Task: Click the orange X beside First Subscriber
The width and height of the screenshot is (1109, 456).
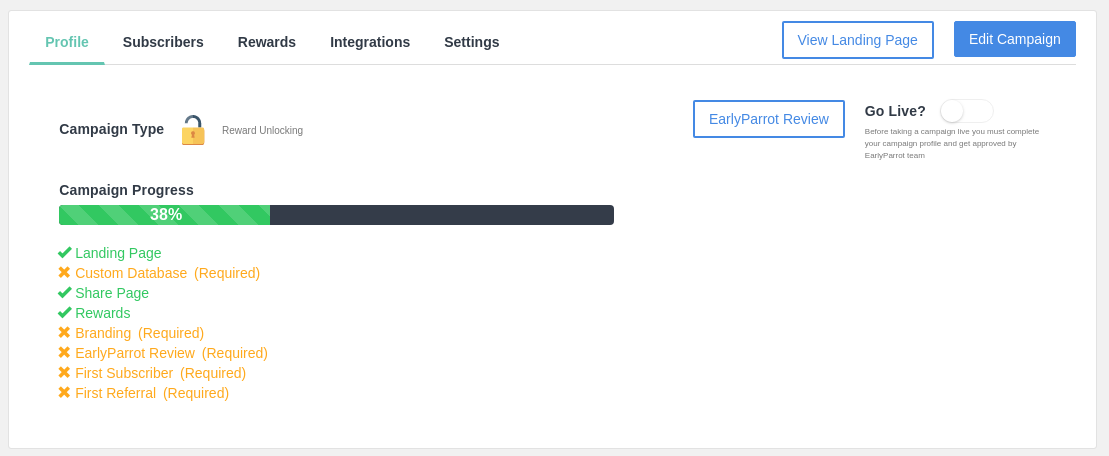Action: point(65,373)
